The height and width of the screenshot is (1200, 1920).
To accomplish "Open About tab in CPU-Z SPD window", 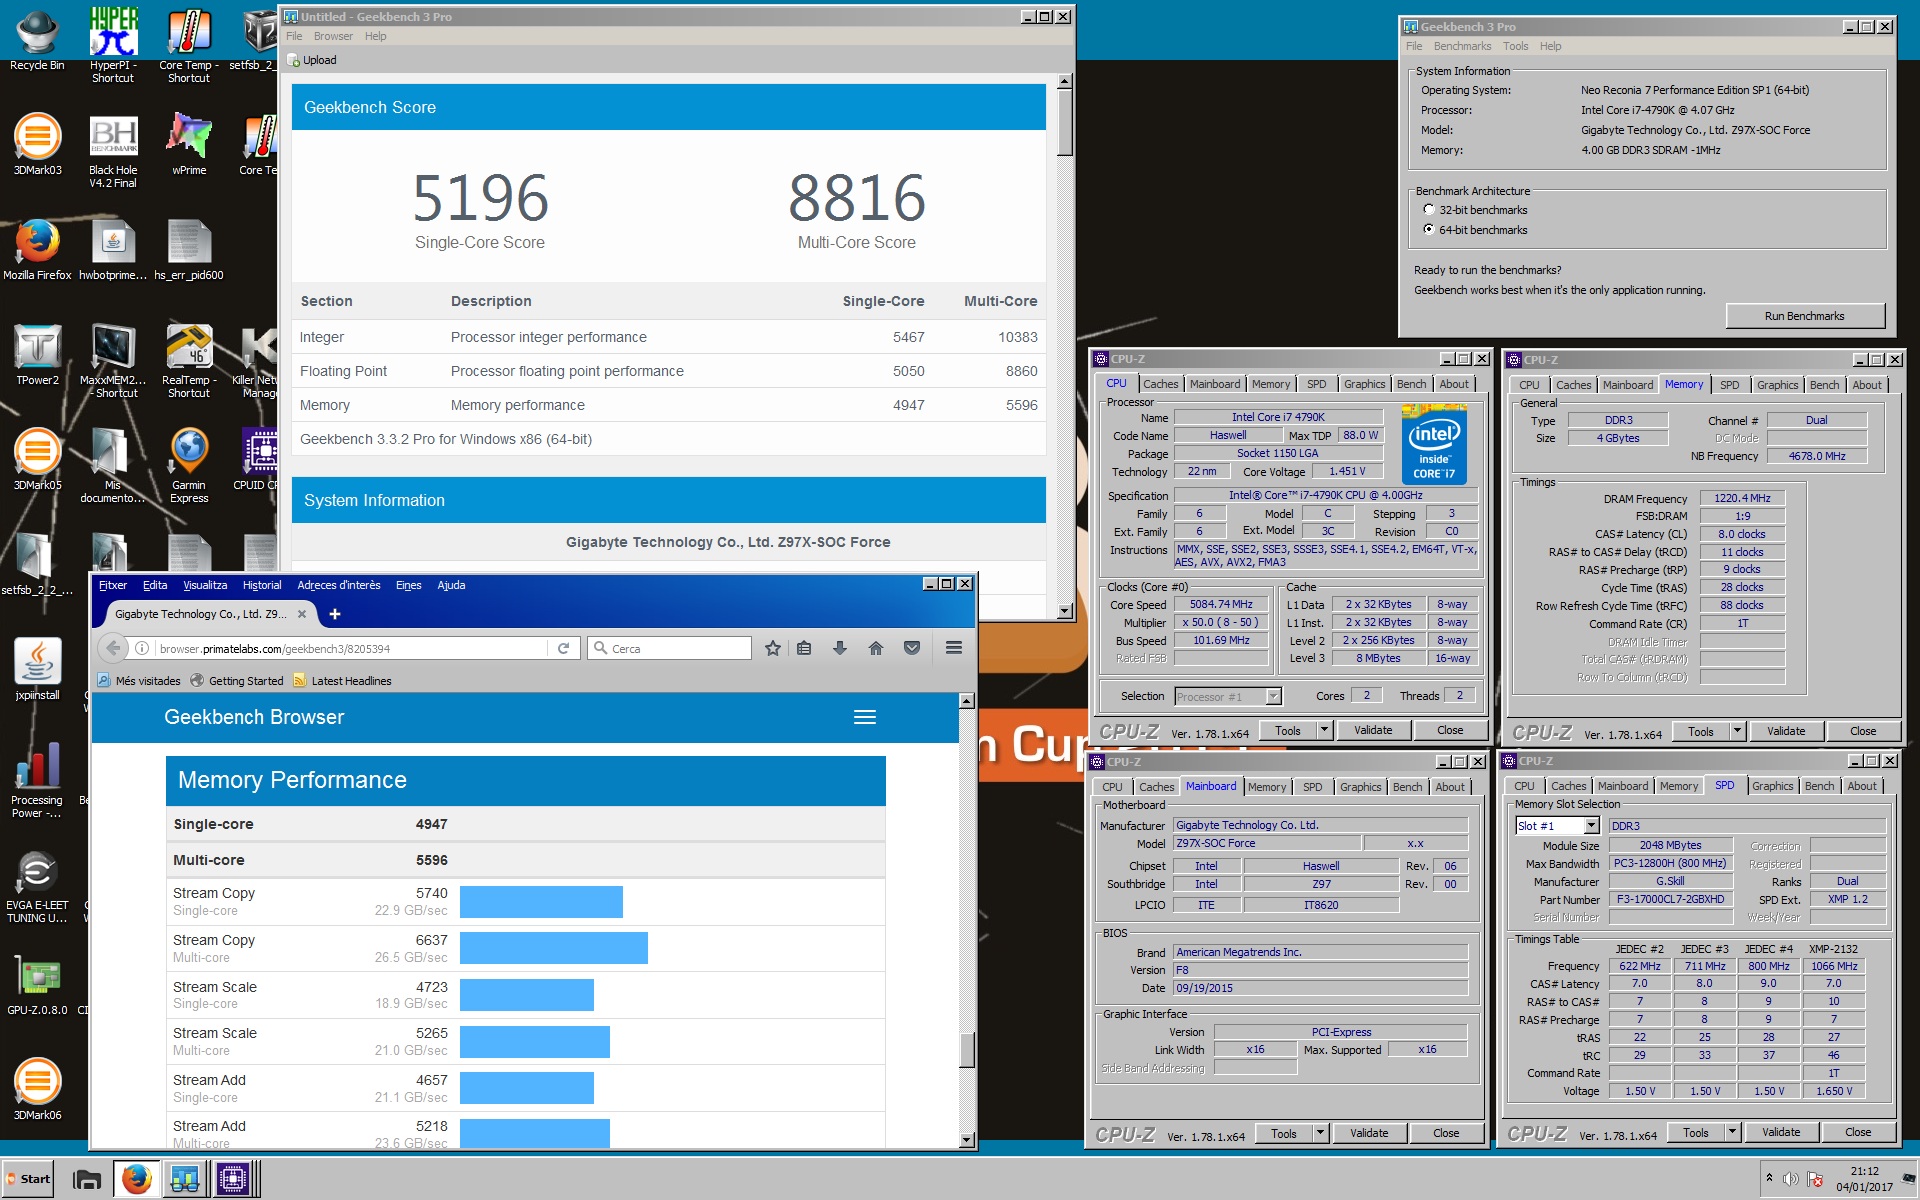I will tap(1862, 786).
